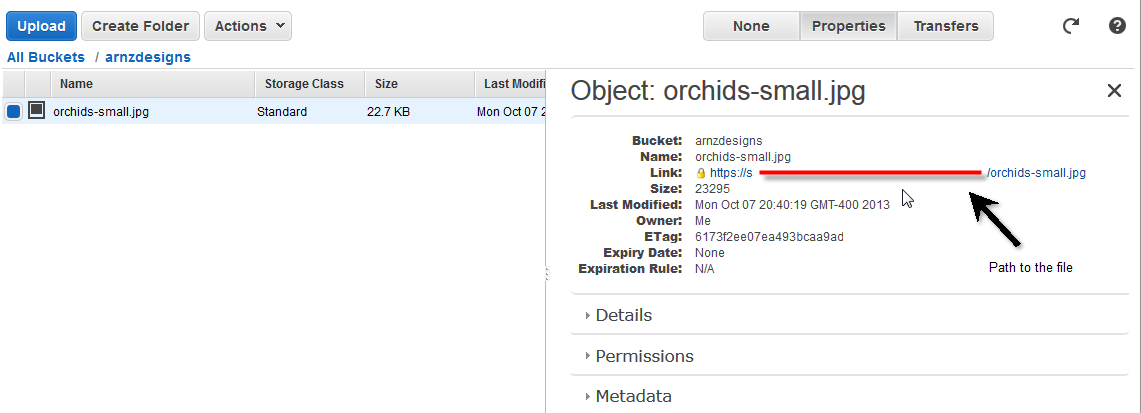Click the lock icon next to the Link
This screenshot has width=1141, height=413.
(701, 173)
